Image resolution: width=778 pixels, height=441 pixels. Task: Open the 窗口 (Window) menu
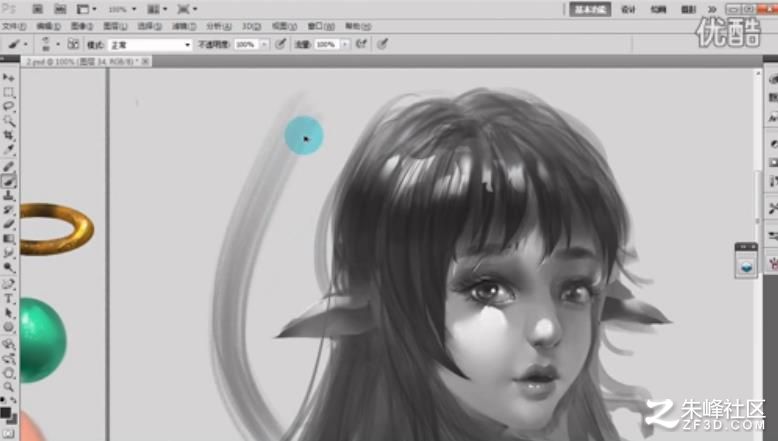[321, 26]
